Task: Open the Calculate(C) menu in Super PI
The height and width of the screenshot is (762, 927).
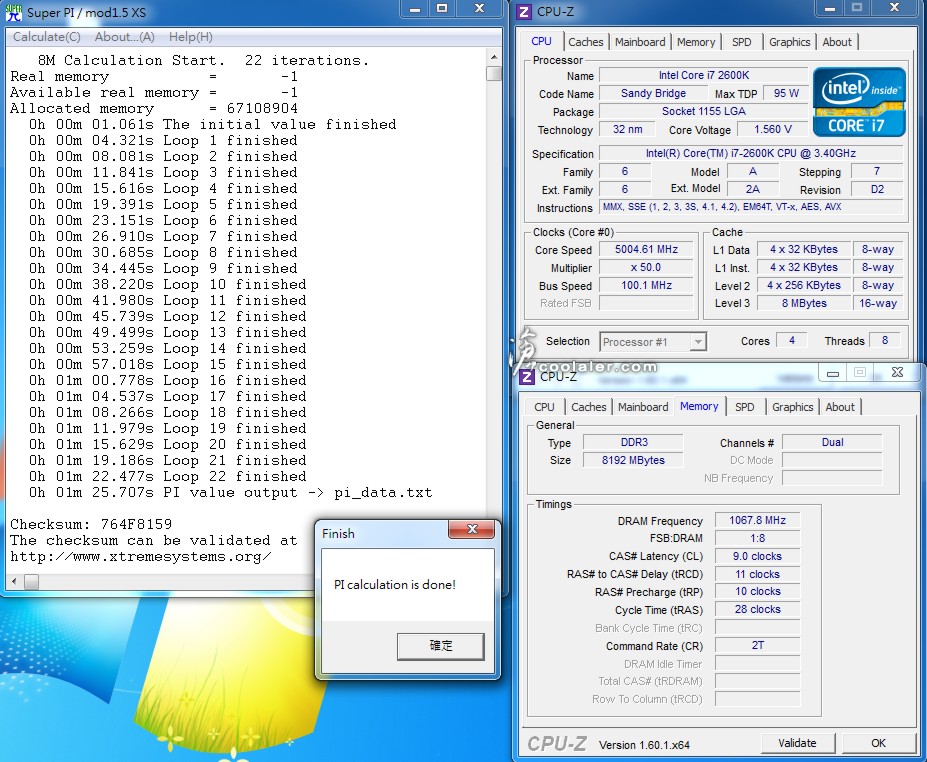Action: click(47, 37)
